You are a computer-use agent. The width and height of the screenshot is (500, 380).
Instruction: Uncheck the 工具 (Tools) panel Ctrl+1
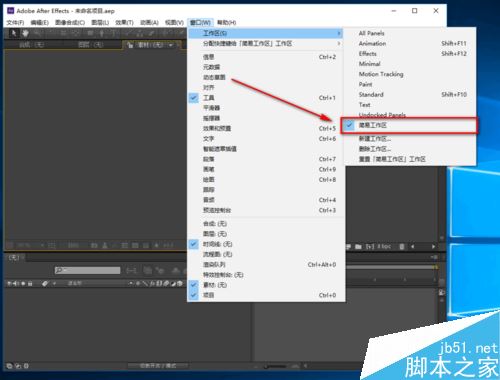266,98
